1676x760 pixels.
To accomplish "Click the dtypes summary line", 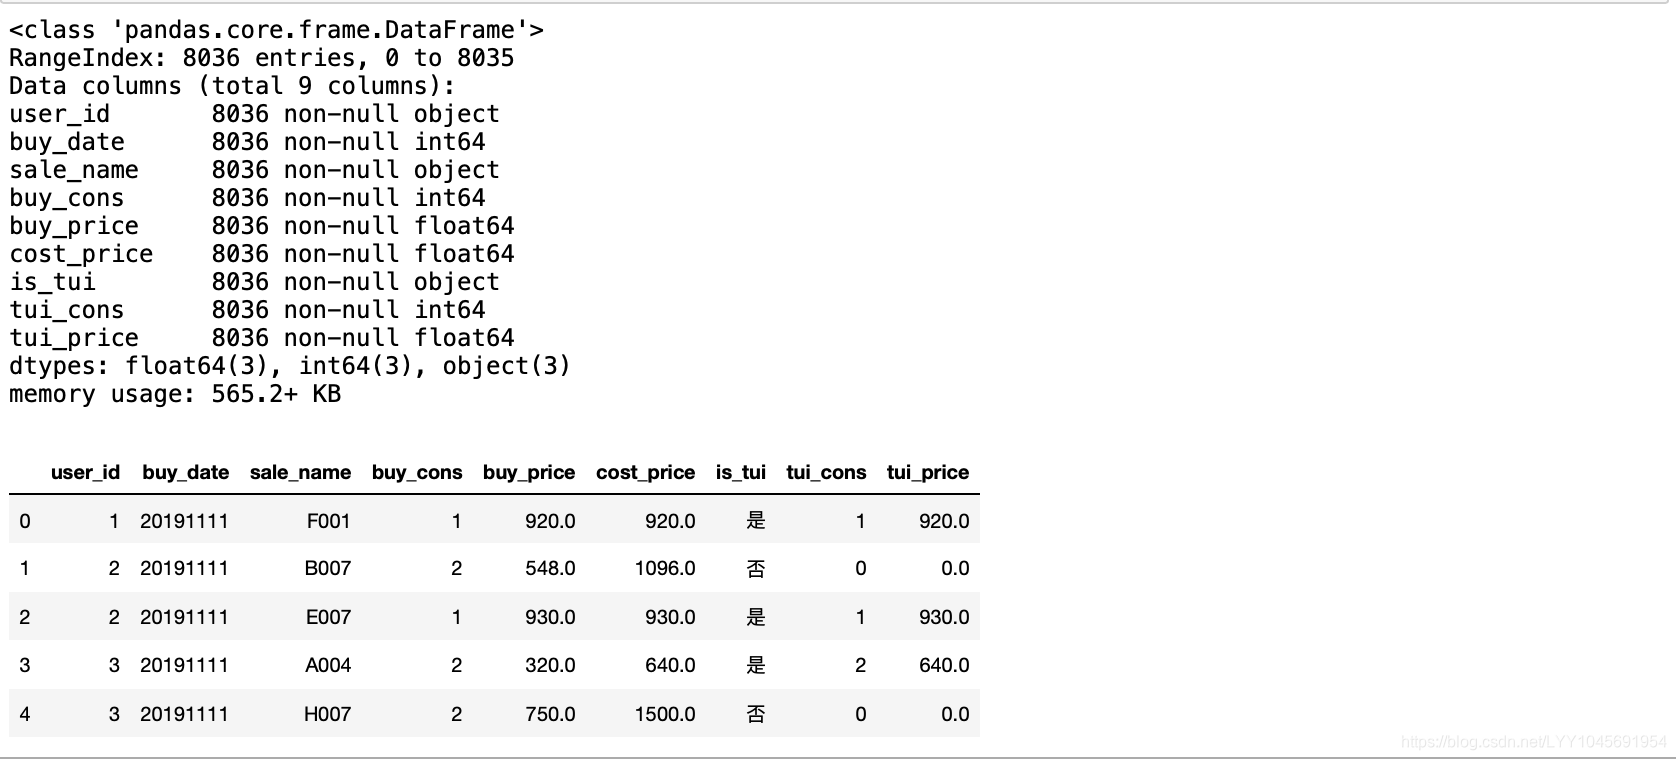I will (290, 366).
